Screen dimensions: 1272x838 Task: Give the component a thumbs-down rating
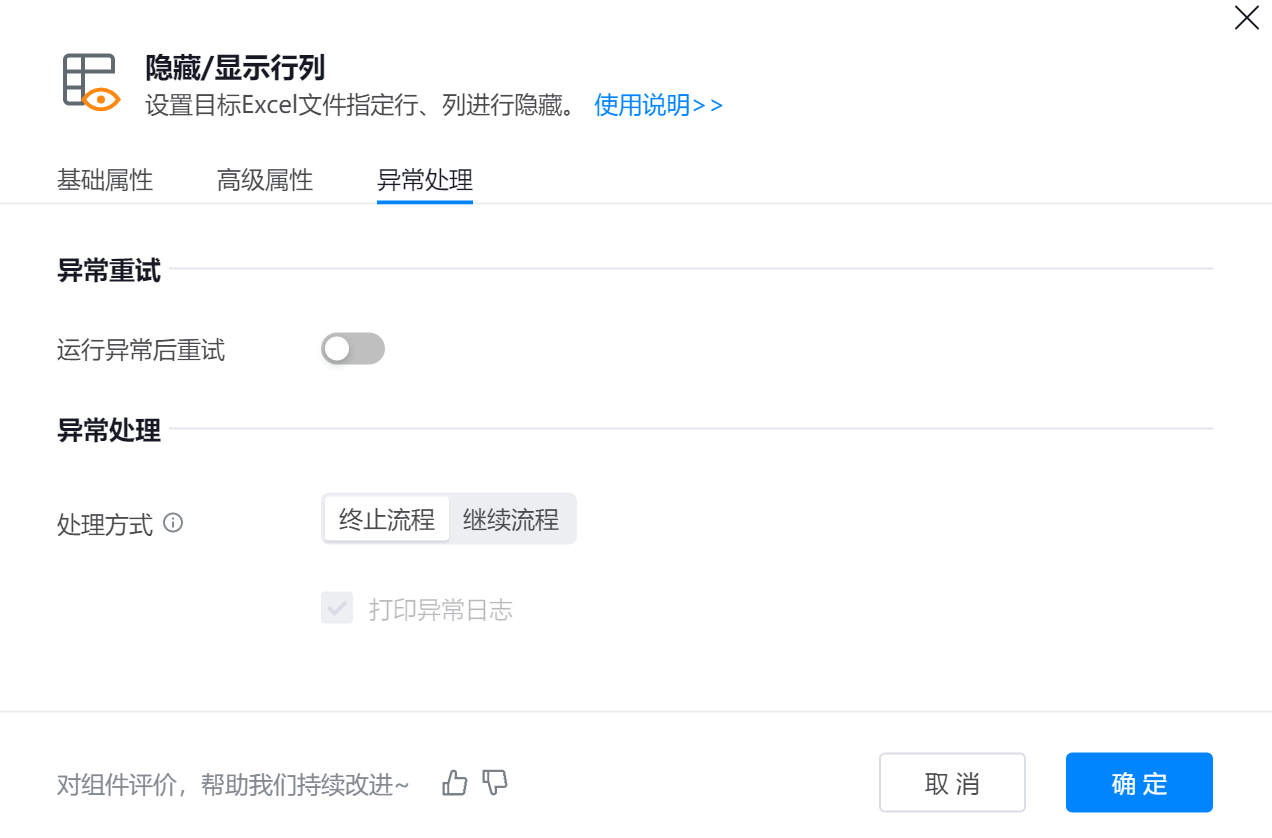click(495, 783)
